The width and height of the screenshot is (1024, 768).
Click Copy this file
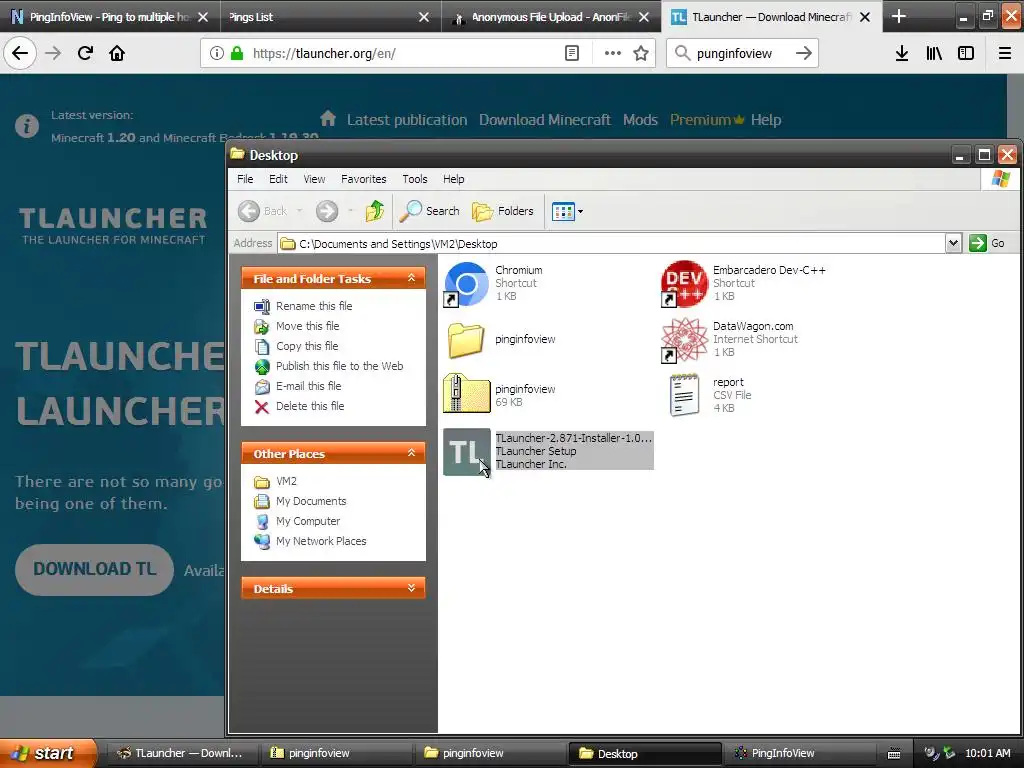[x=306, y=346]
